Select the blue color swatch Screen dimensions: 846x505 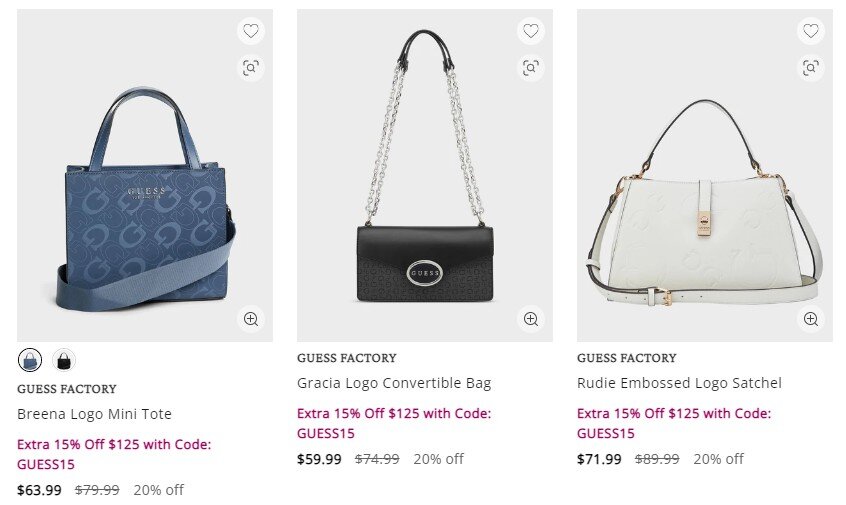pos(30,360)
